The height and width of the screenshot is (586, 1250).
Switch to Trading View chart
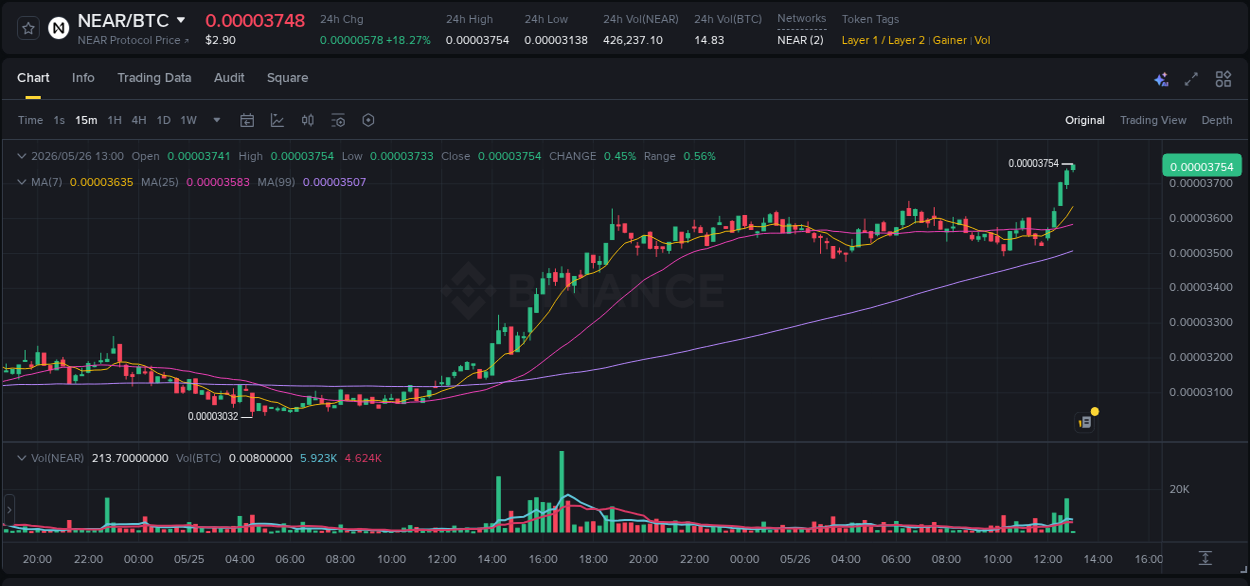point(1153,120)
